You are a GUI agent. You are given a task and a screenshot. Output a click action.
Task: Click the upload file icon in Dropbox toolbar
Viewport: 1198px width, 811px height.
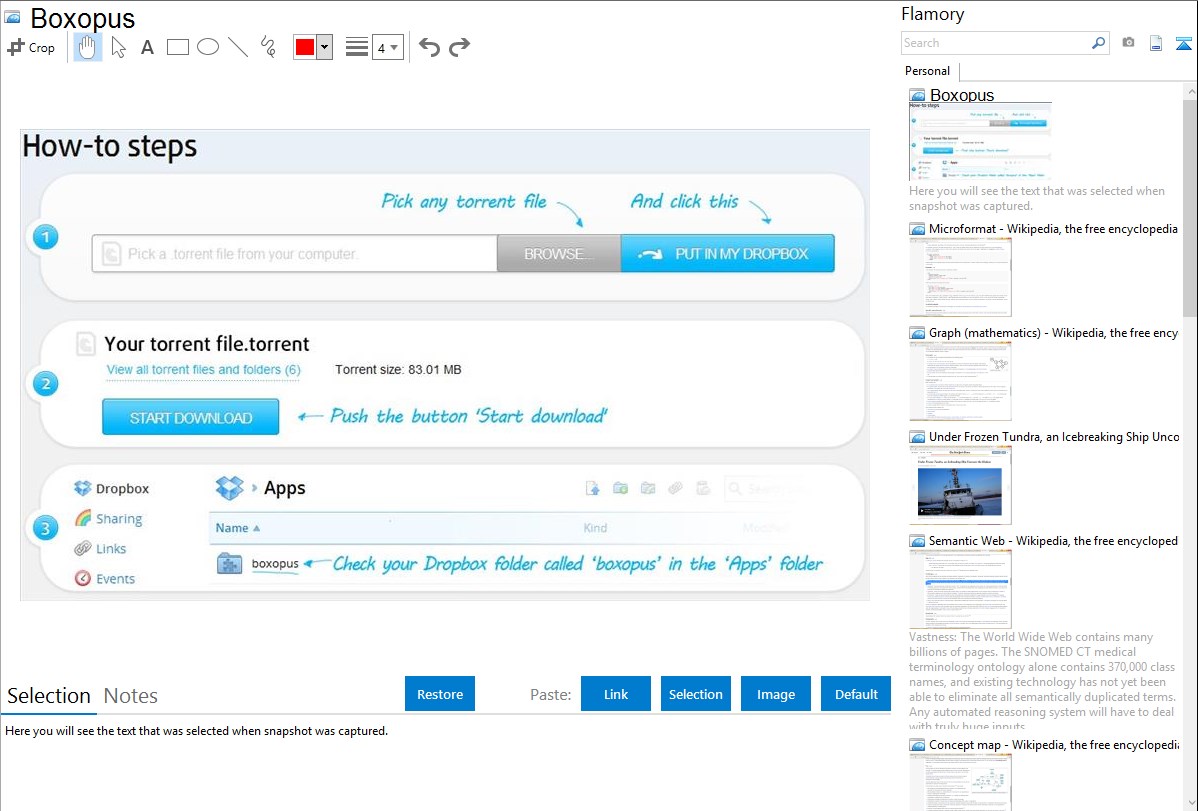click(593, 488)
